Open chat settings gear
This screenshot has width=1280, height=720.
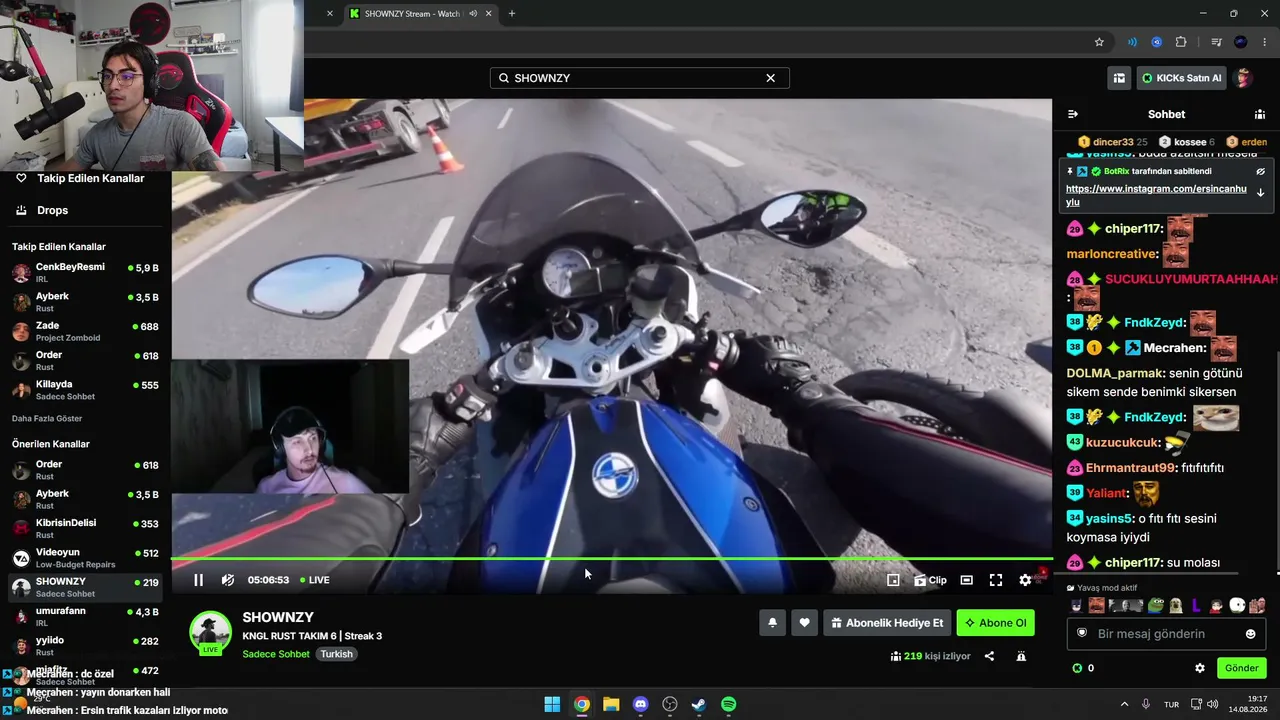pyautogui.click(x=1200, y=668)
